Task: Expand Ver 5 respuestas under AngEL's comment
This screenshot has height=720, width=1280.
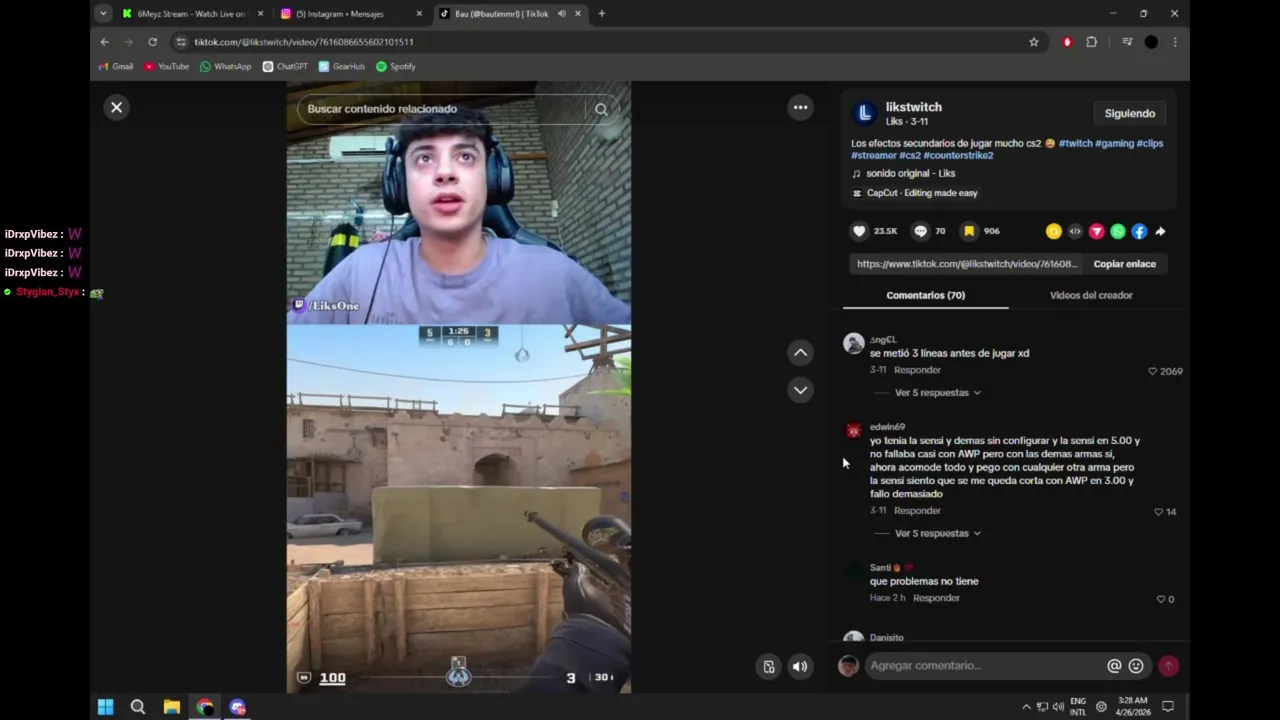Action: (937, 393)
